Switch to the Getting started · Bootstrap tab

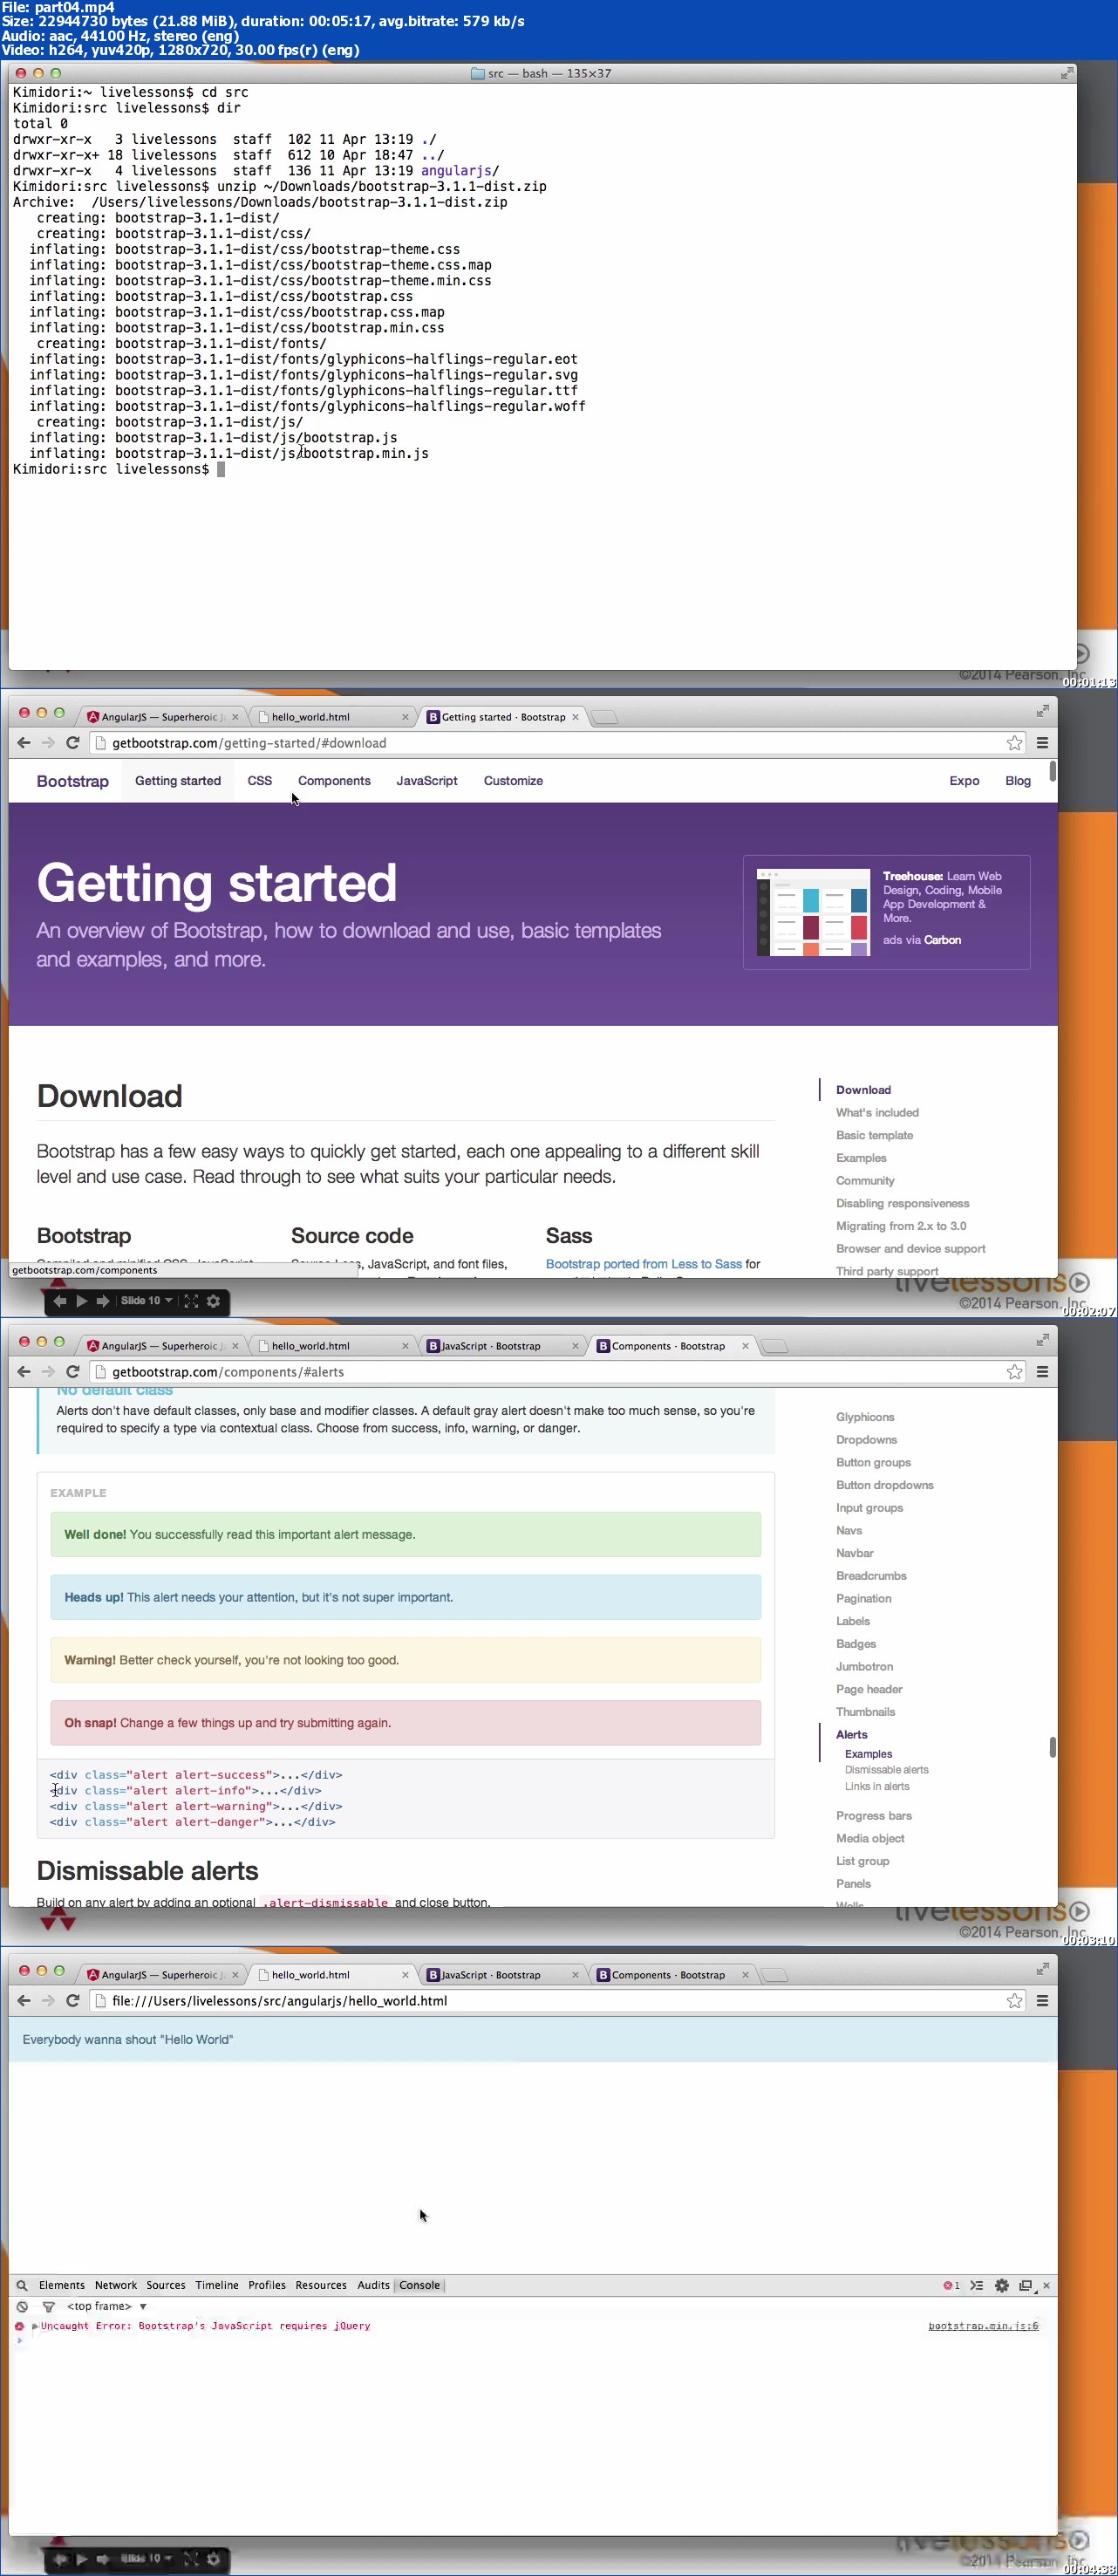(502, 716)
